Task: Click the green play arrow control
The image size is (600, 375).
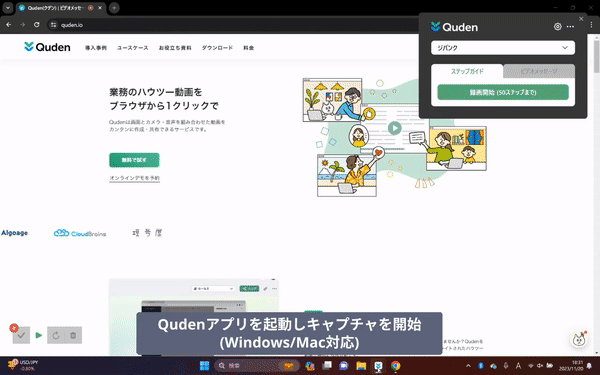Action: pos(39,335)
